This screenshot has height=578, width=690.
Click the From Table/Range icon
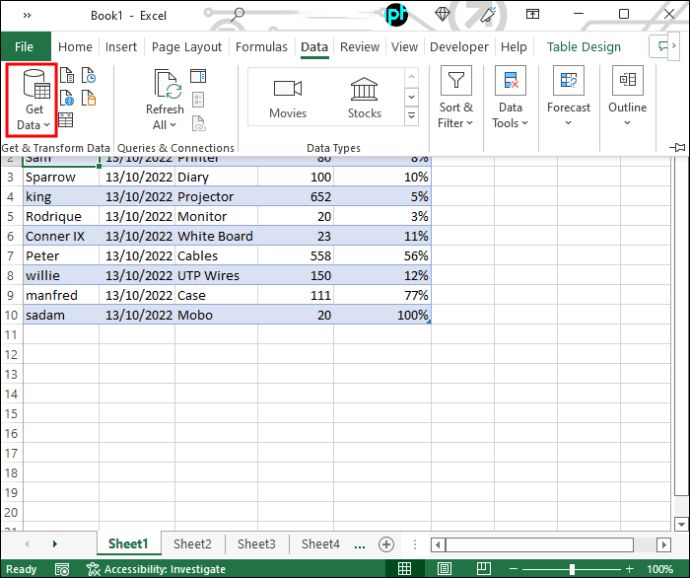tap(66, 120)
